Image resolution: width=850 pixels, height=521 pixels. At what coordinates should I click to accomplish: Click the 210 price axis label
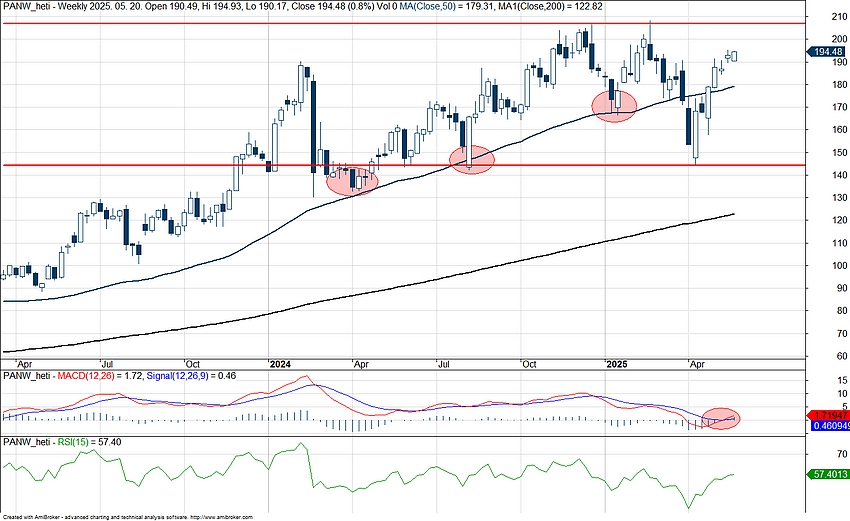click(x=839, y=16)
